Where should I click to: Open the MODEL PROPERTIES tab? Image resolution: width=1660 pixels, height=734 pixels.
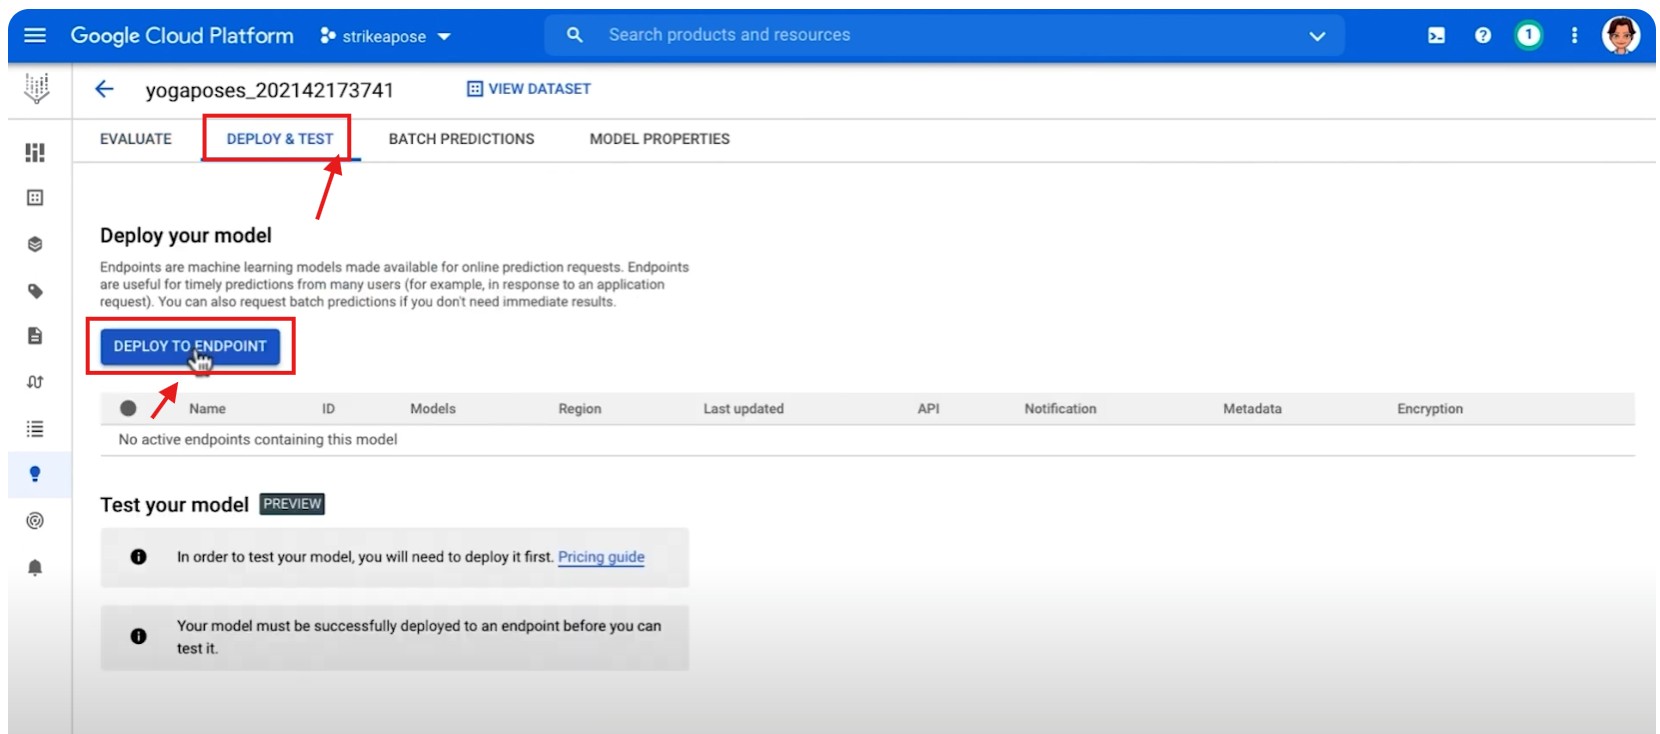tap(659, 139)
